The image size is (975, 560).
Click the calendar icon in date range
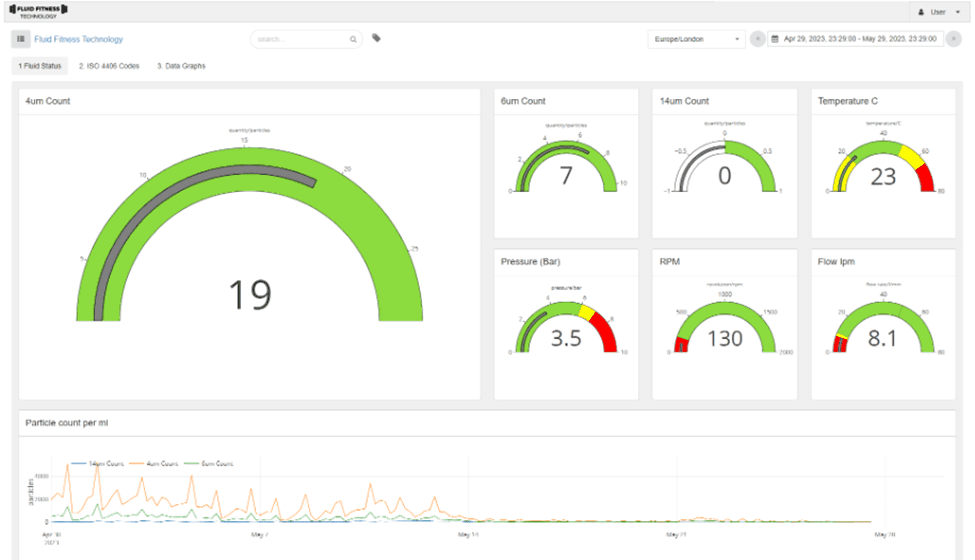pyautogui.click(x=776, y=39)
